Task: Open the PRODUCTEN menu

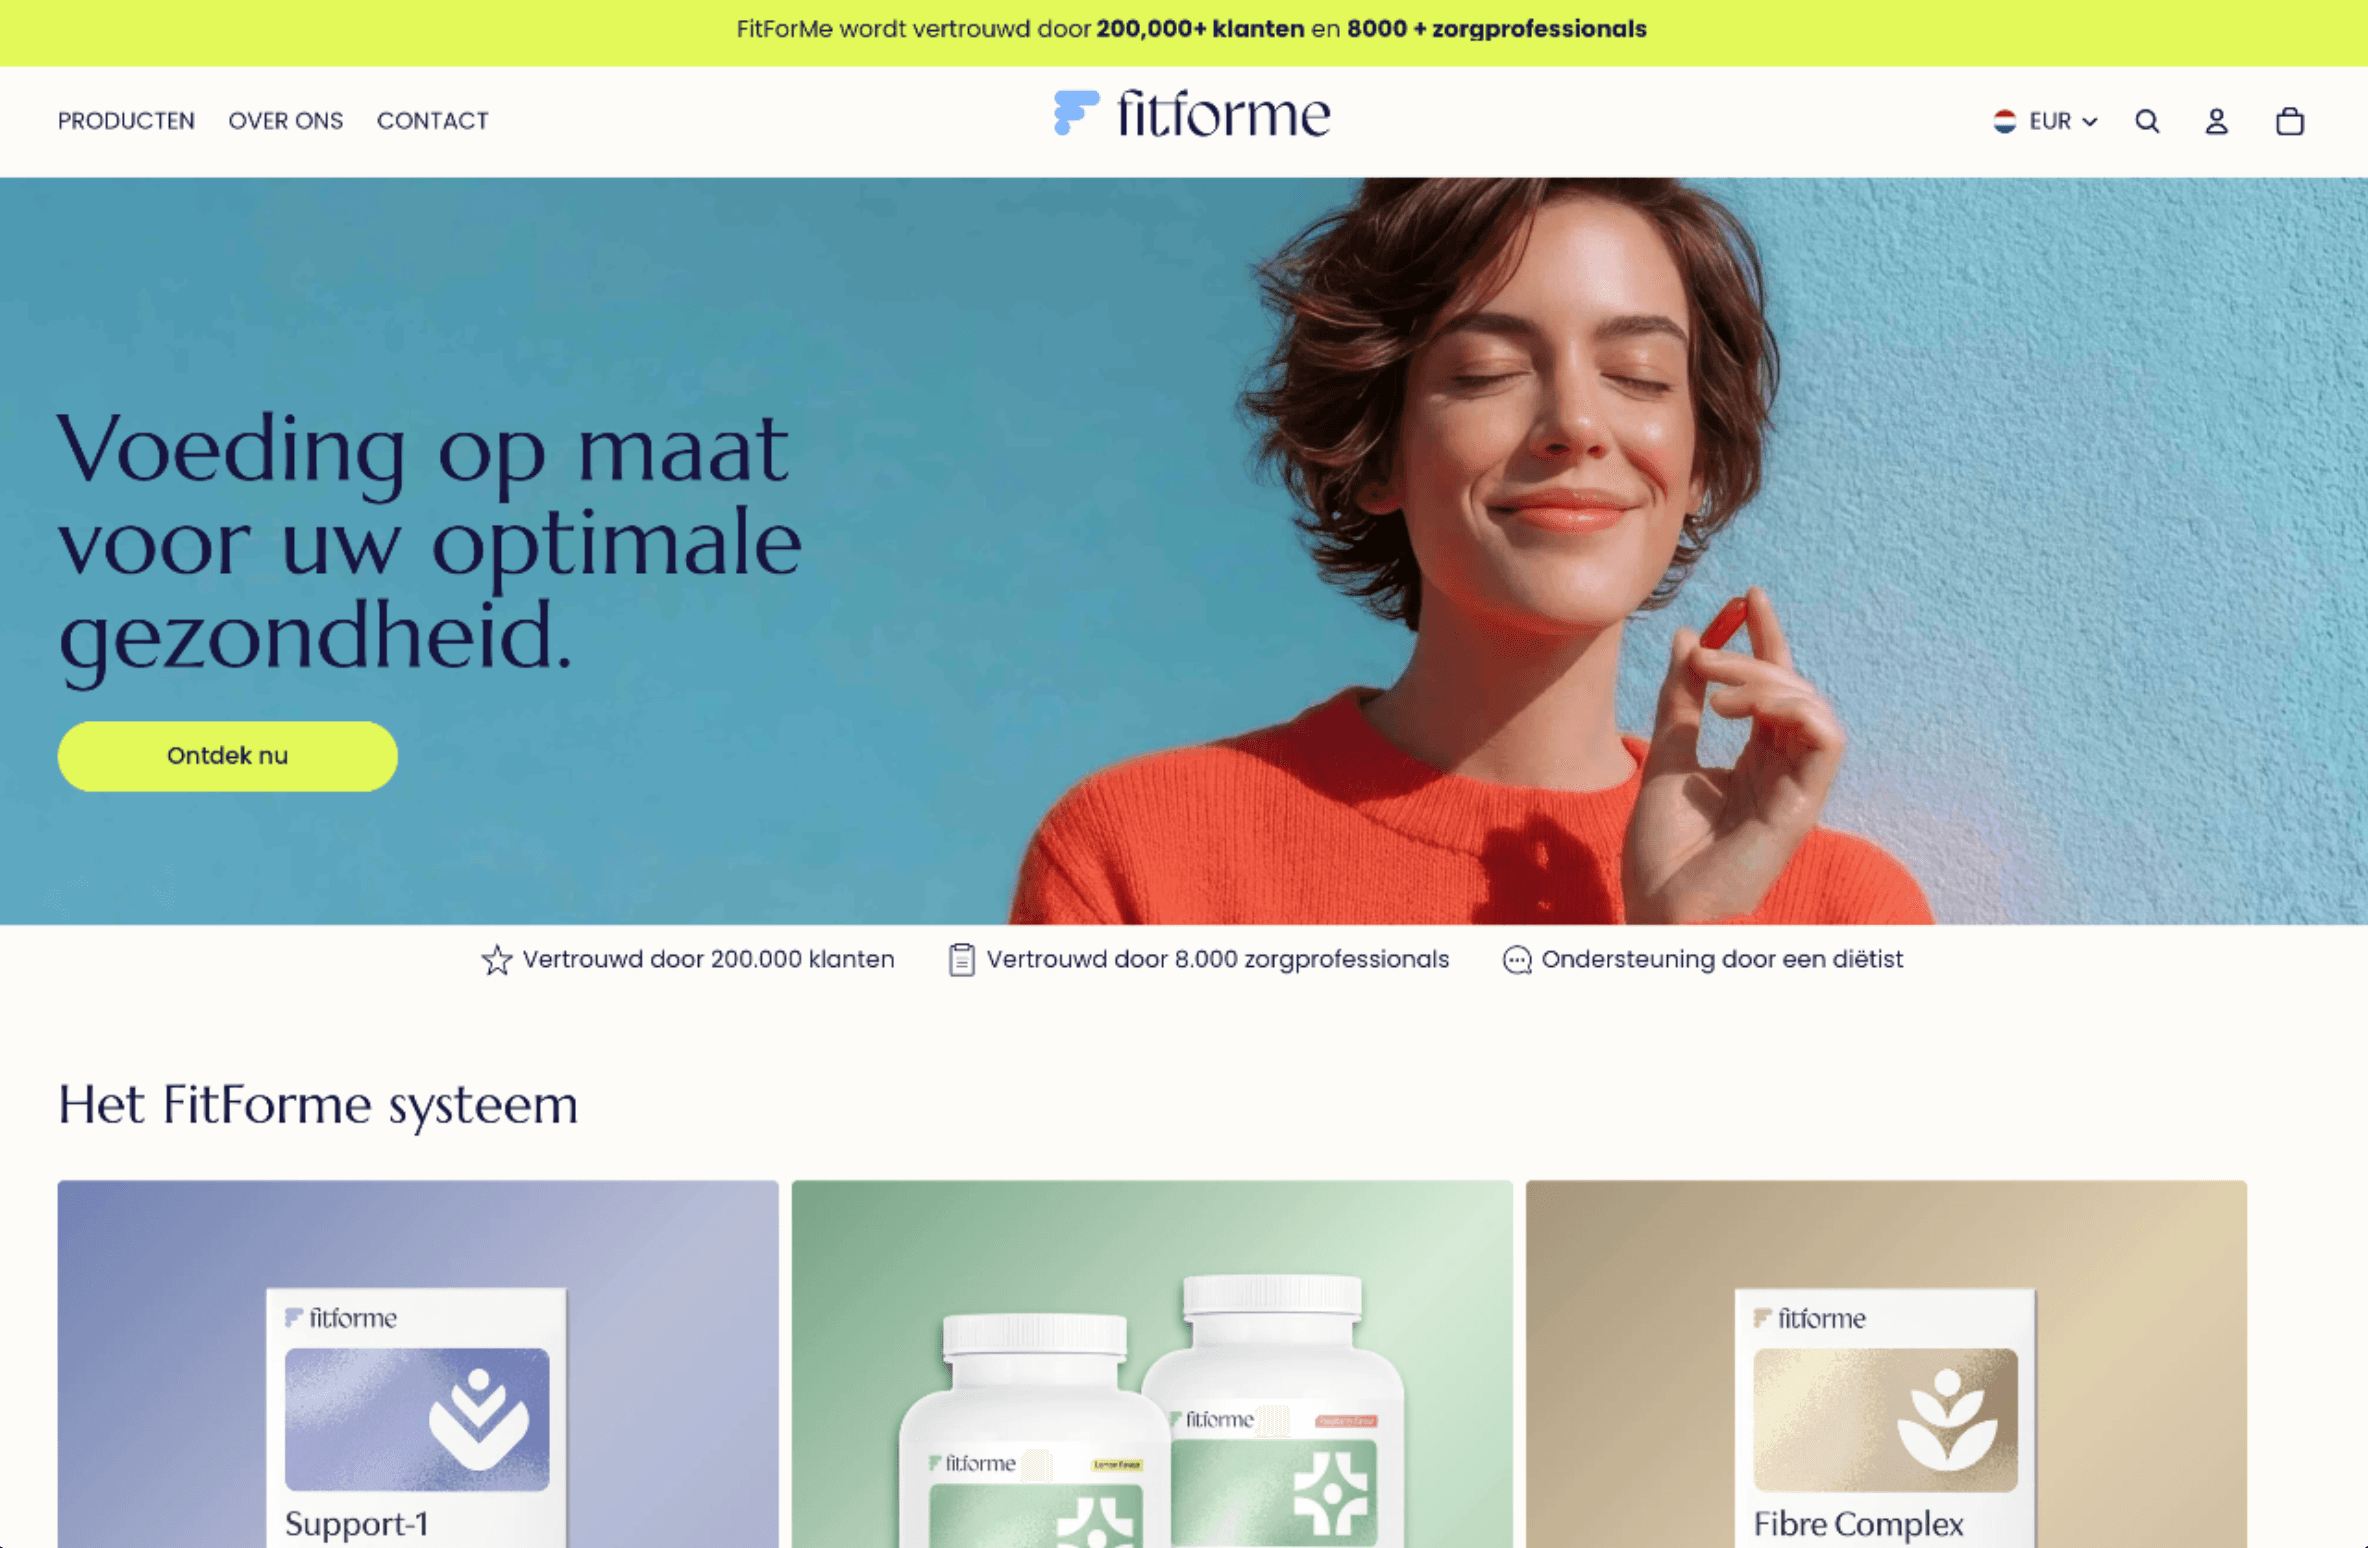Action: tap(126, 121)
